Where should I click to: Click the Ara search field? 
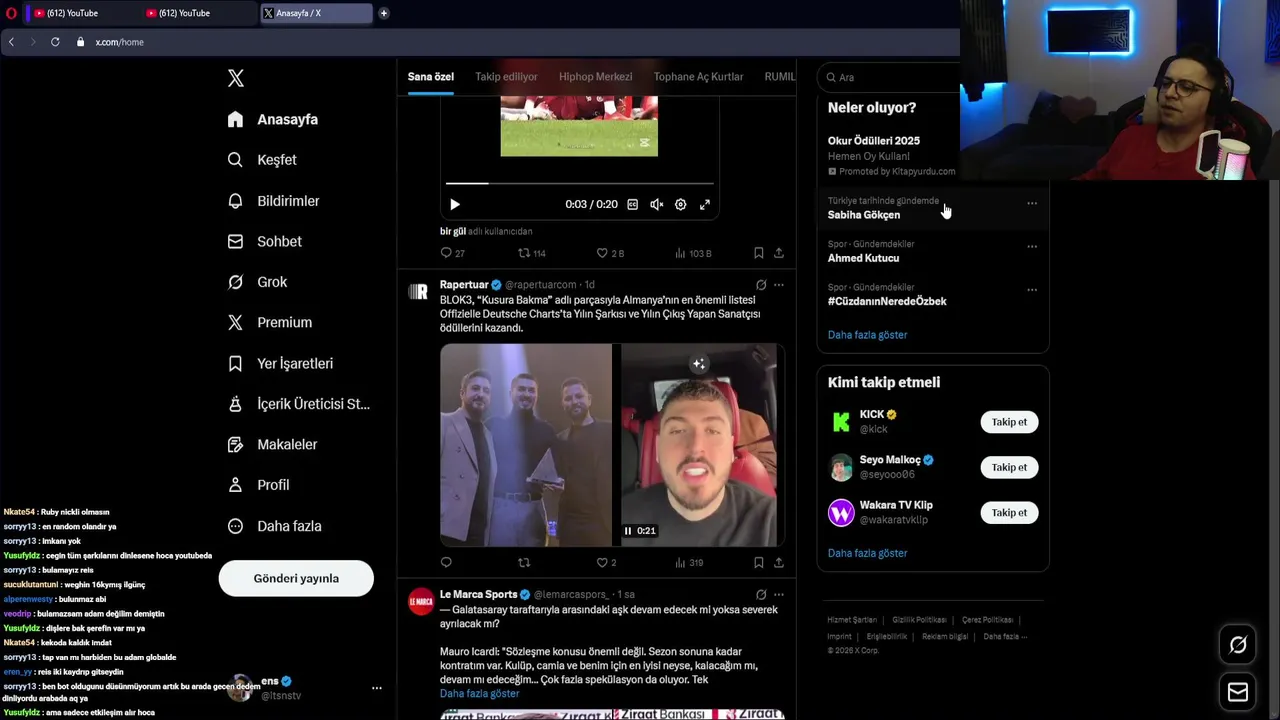(890, 77)
